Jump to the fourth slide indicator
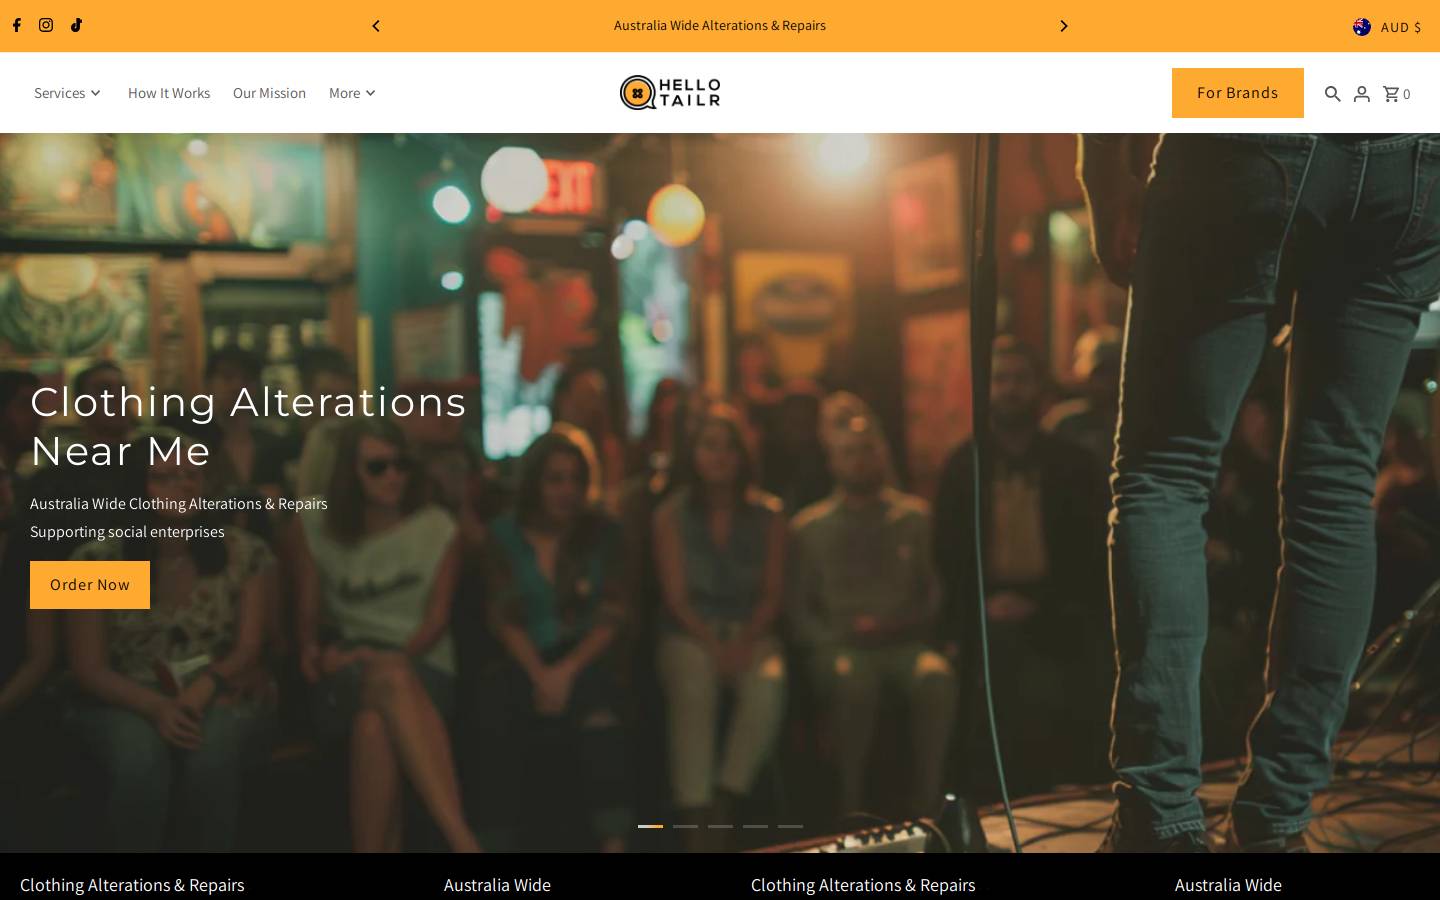Image resolution: width=1440 pixels, height=900 pixels. click(x=755, y=826)
